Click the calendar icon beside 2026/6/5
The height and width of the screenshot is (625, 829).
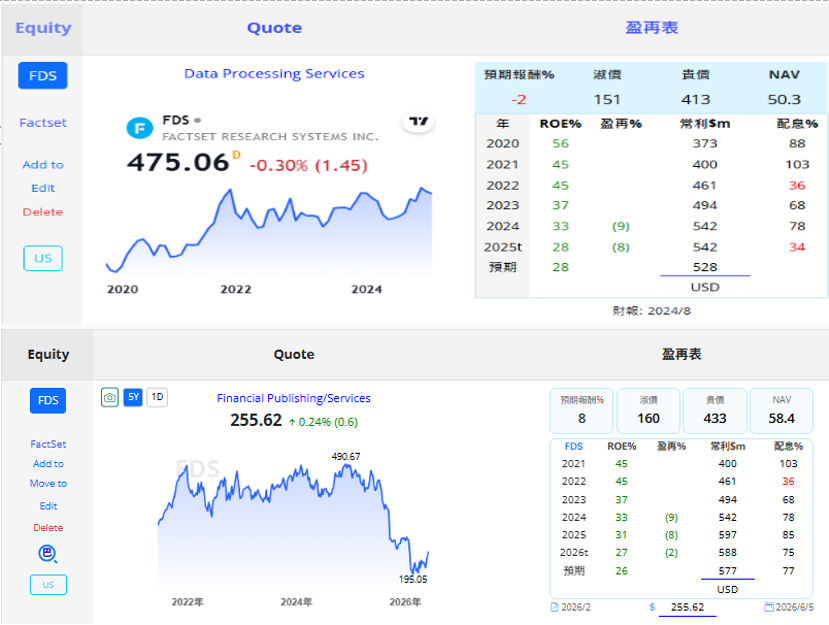point(769,607)
